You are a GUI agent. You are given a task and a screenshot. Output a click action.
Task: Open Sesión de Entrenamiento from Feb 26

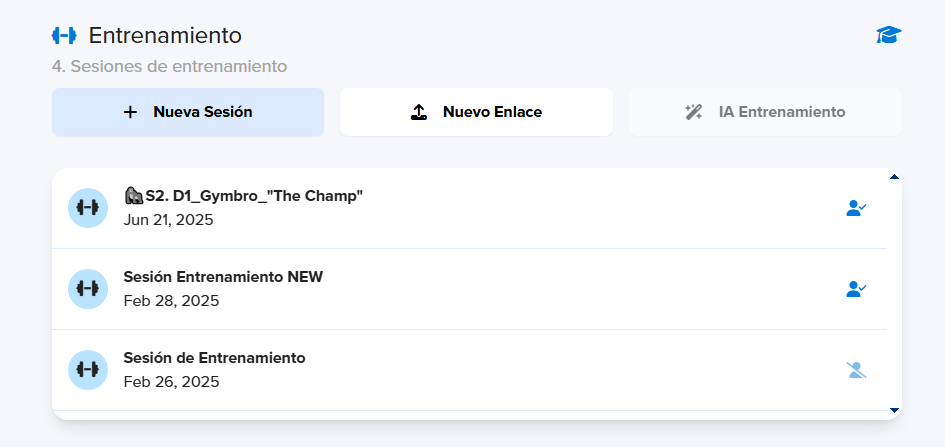pyautogui.click(x=469, y=370)
